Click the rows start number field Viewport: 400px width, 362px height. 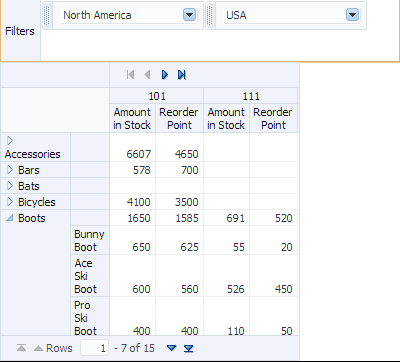[x=94, y=348]
